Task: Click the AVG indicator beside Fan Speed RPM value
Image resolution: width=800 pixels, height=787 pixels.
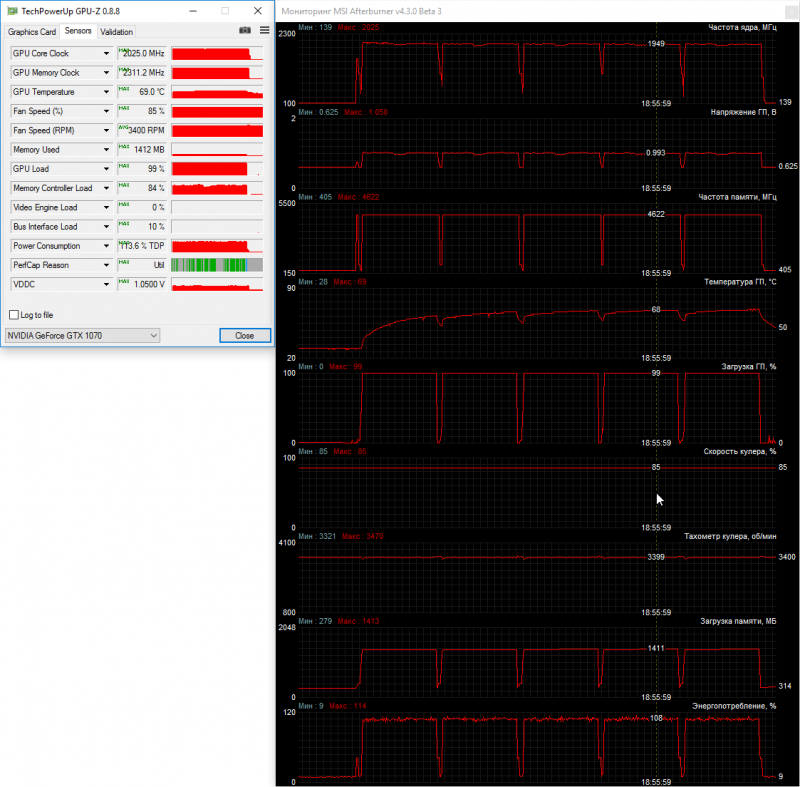Action: coord(124,128)
